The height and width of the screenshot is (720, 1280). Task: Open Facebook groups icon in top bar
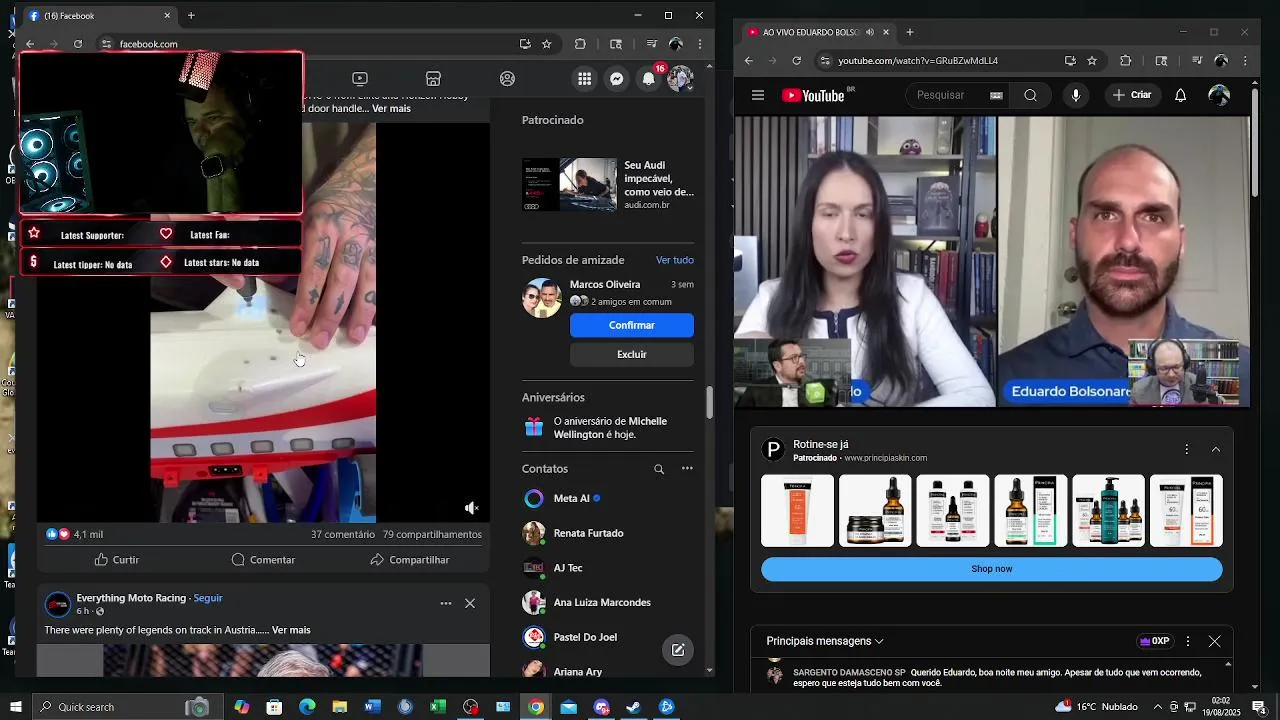click(x=507, y=79)
